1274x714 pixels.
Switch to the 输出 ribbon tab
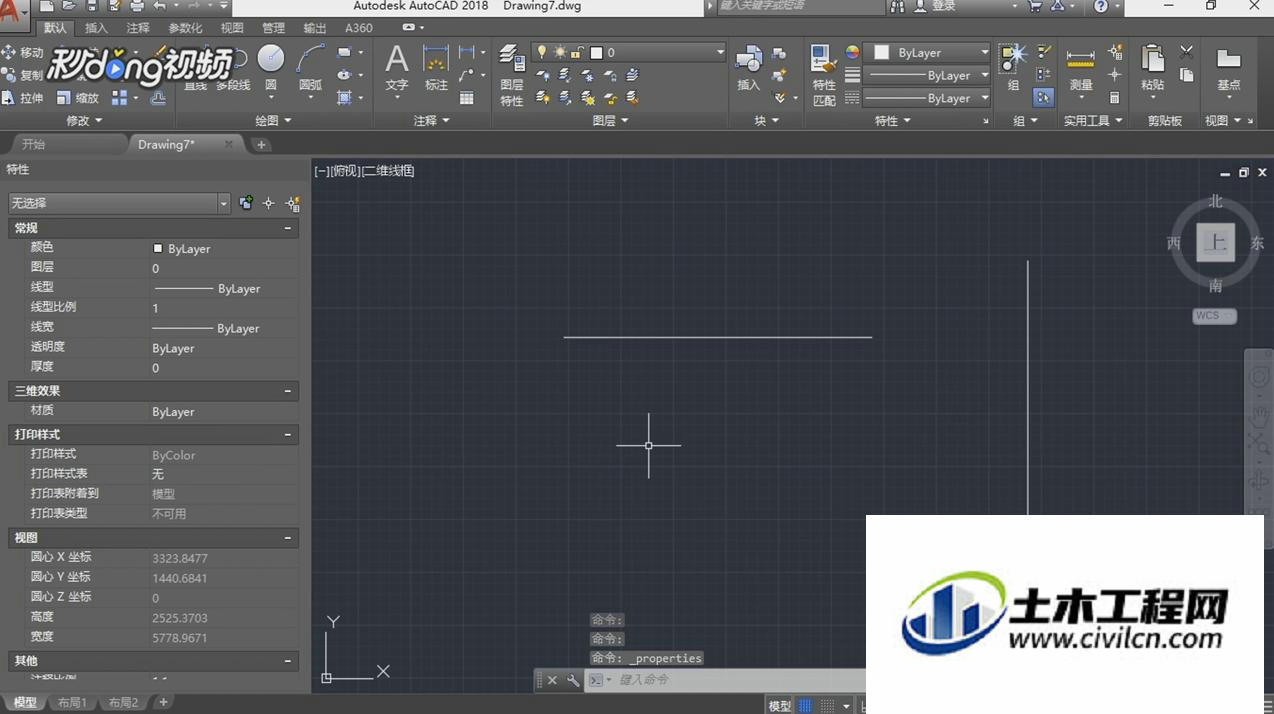pyautogui.click(x=314, y=28)
